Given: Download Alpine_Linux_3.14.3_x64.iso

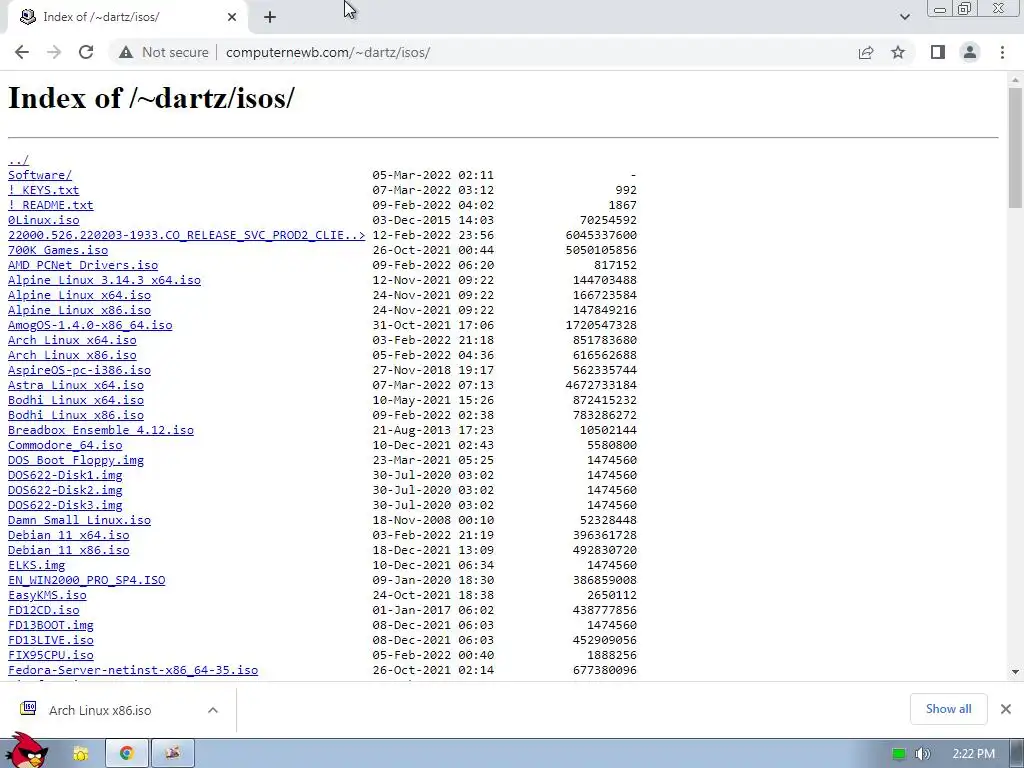Looking at the screenshot, I should pyautogui.click(x=104, y=280).
